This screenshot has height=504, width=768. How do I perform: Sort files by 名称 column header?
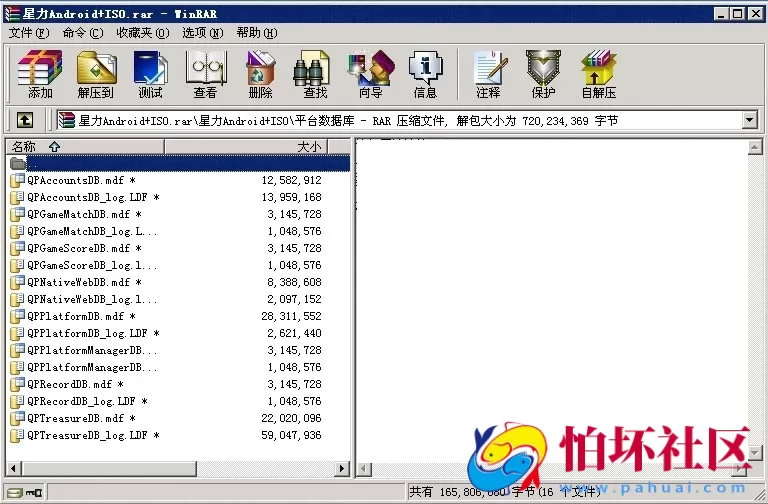click(x=85, y=147)
